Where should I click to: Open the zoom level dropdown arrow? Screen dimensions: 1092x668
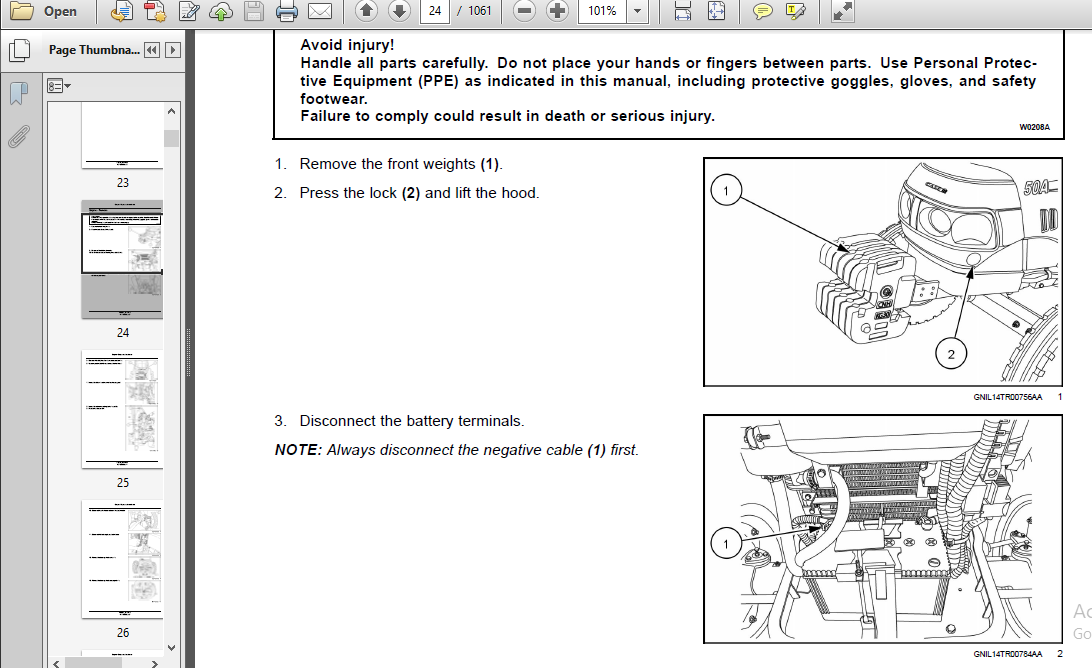[x=637, y=11]
